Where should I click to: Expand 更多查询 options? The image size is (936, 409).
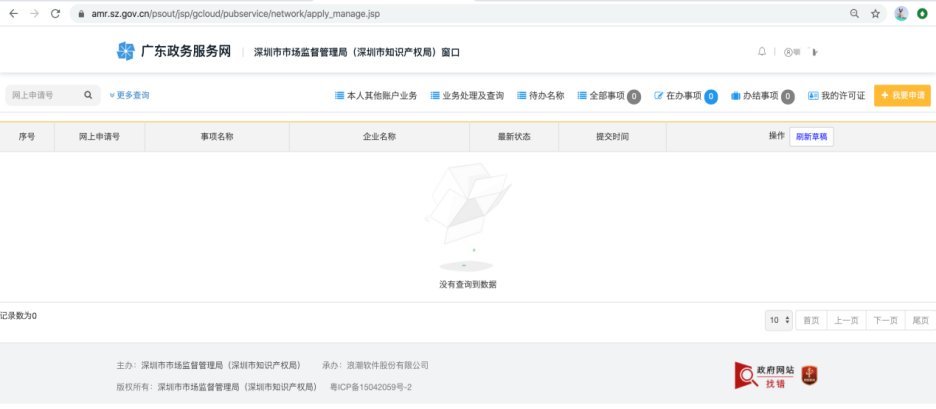[x=130, y=95]
